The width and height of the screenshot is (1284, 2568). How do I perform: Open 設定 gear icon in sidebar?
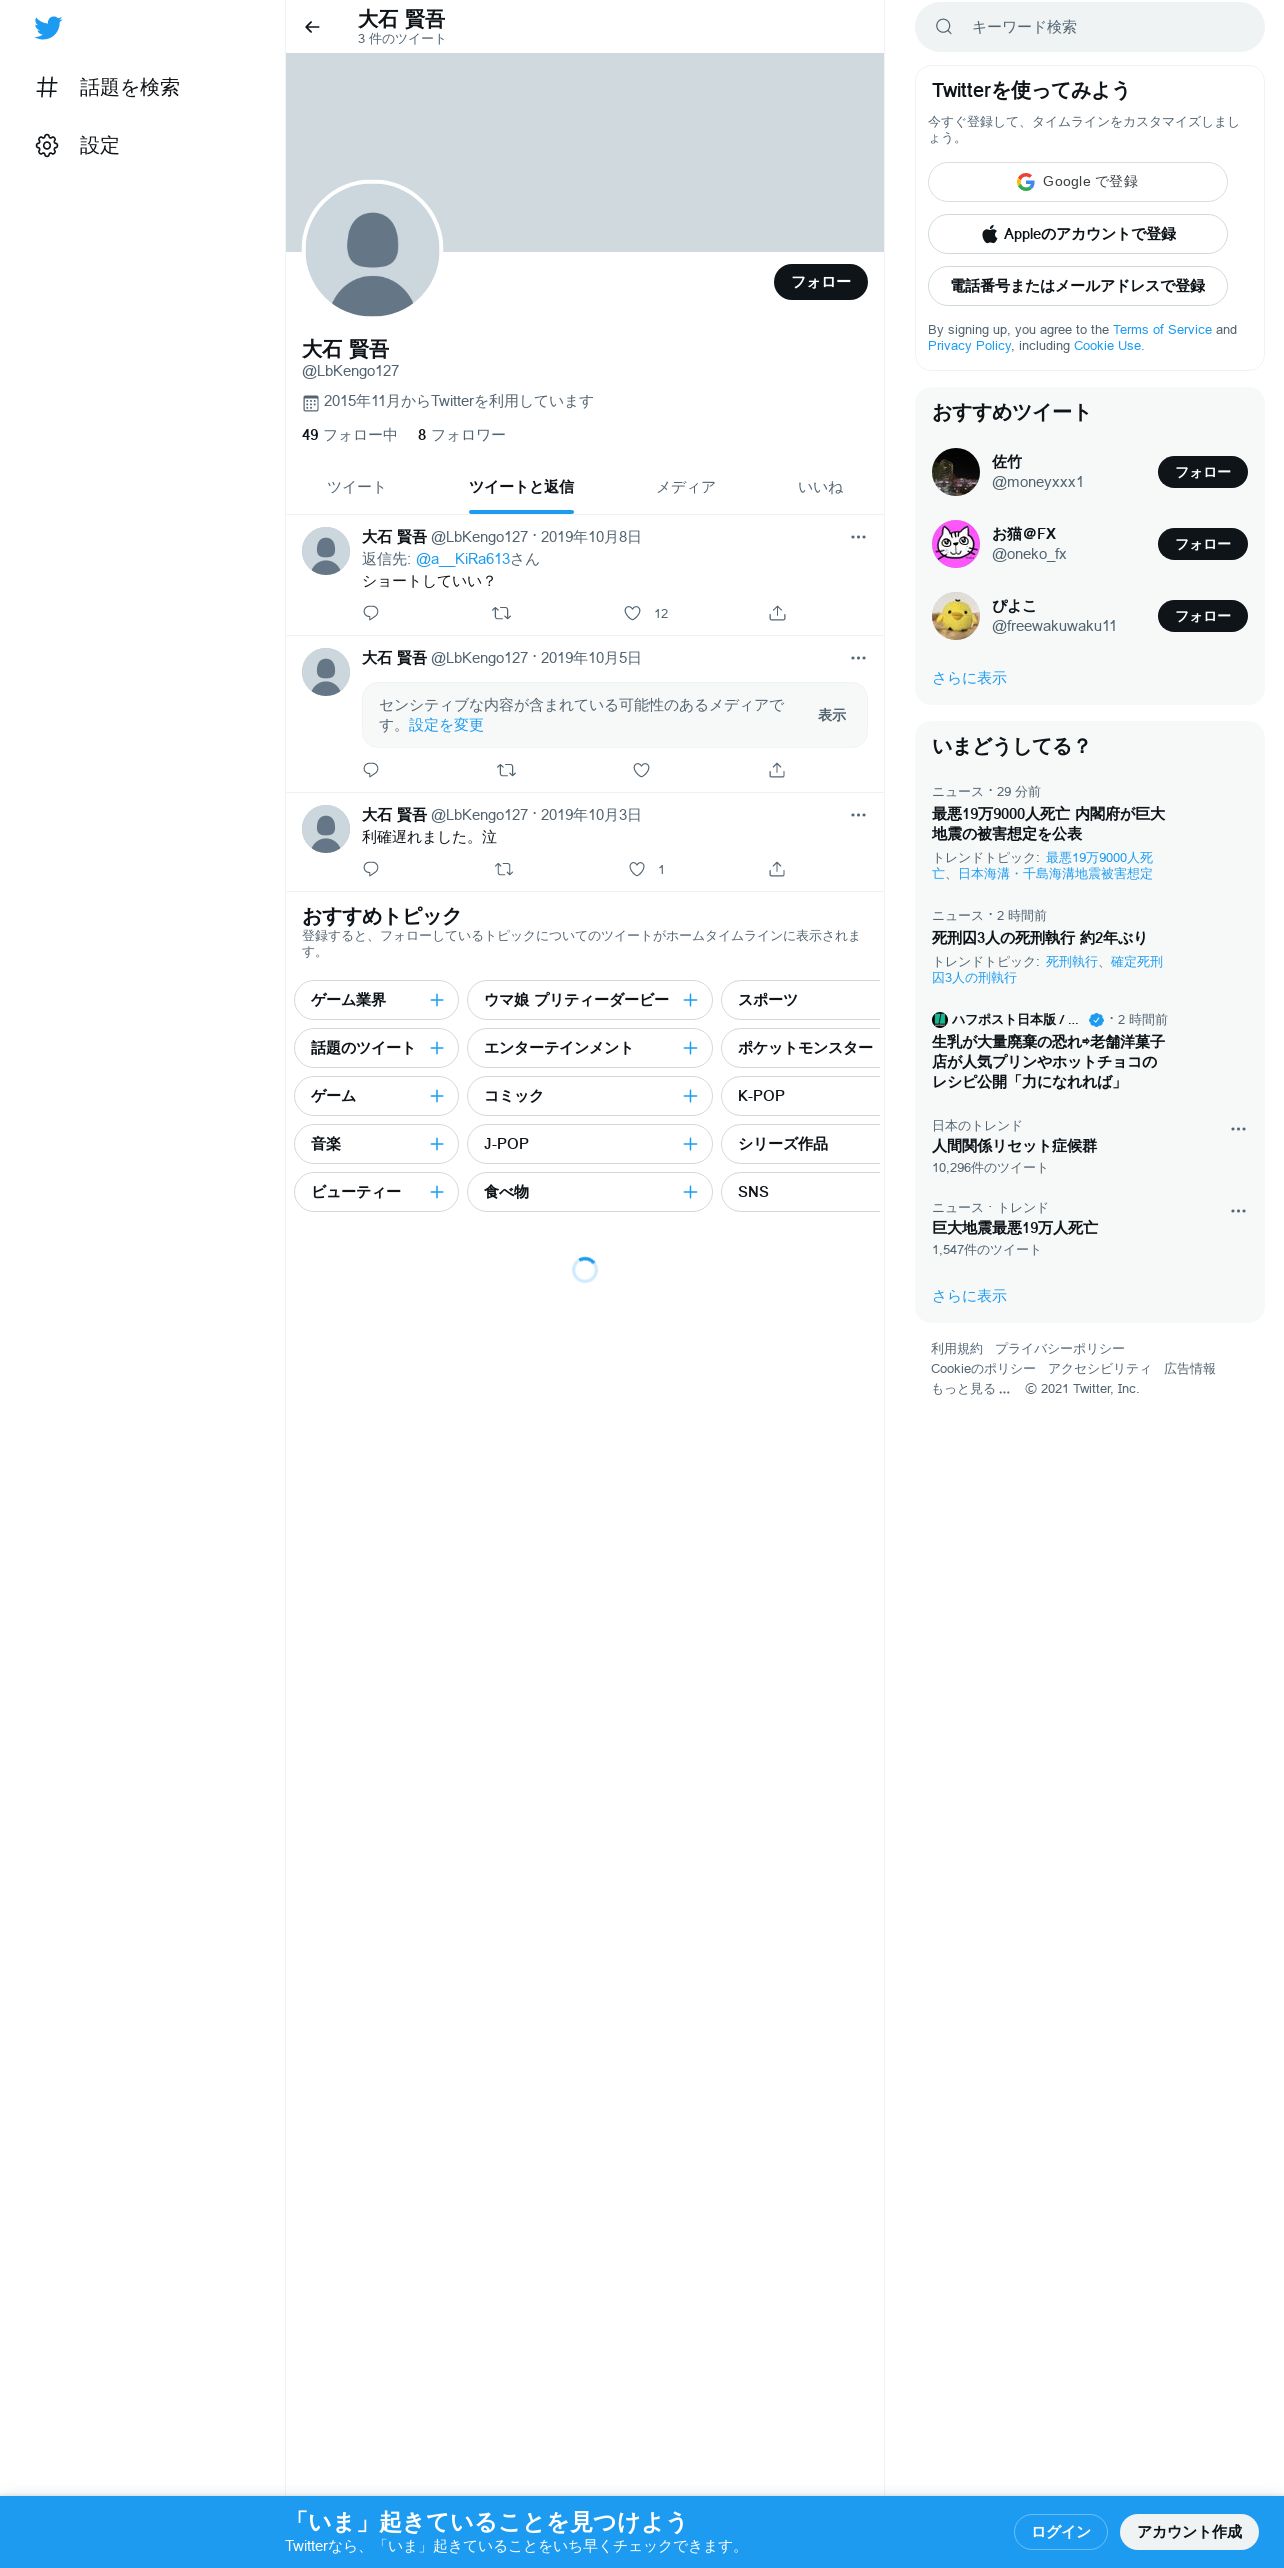click(x=47, y=145)
